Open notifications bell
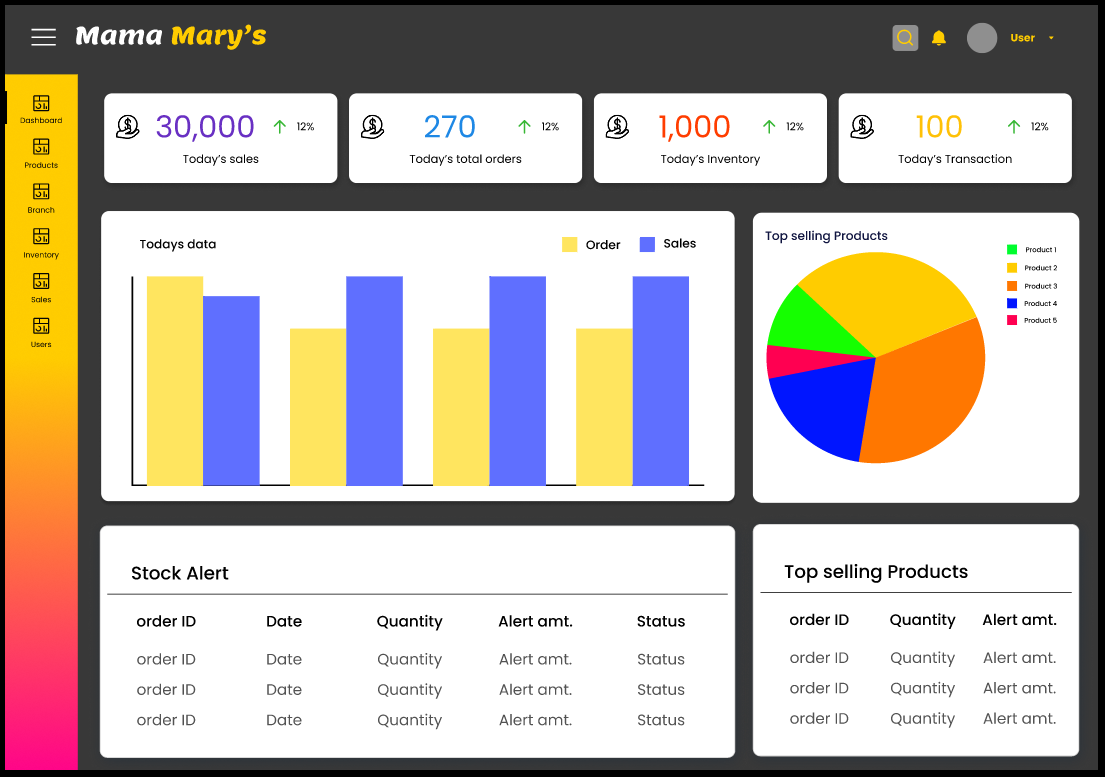The width and height of the screenshot is (1105, 777). (938, 38)
